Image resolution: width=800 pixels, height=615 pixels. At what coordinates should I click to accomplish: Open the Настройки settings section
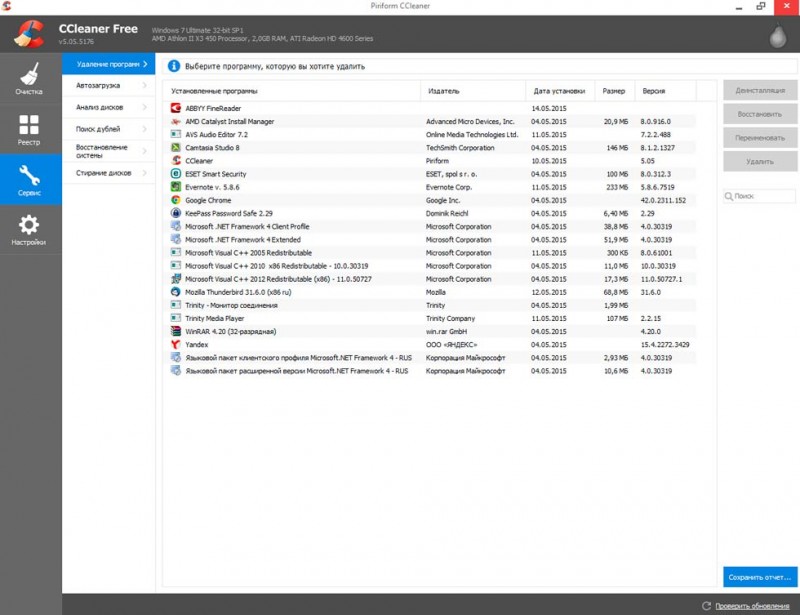click(30, 230)
